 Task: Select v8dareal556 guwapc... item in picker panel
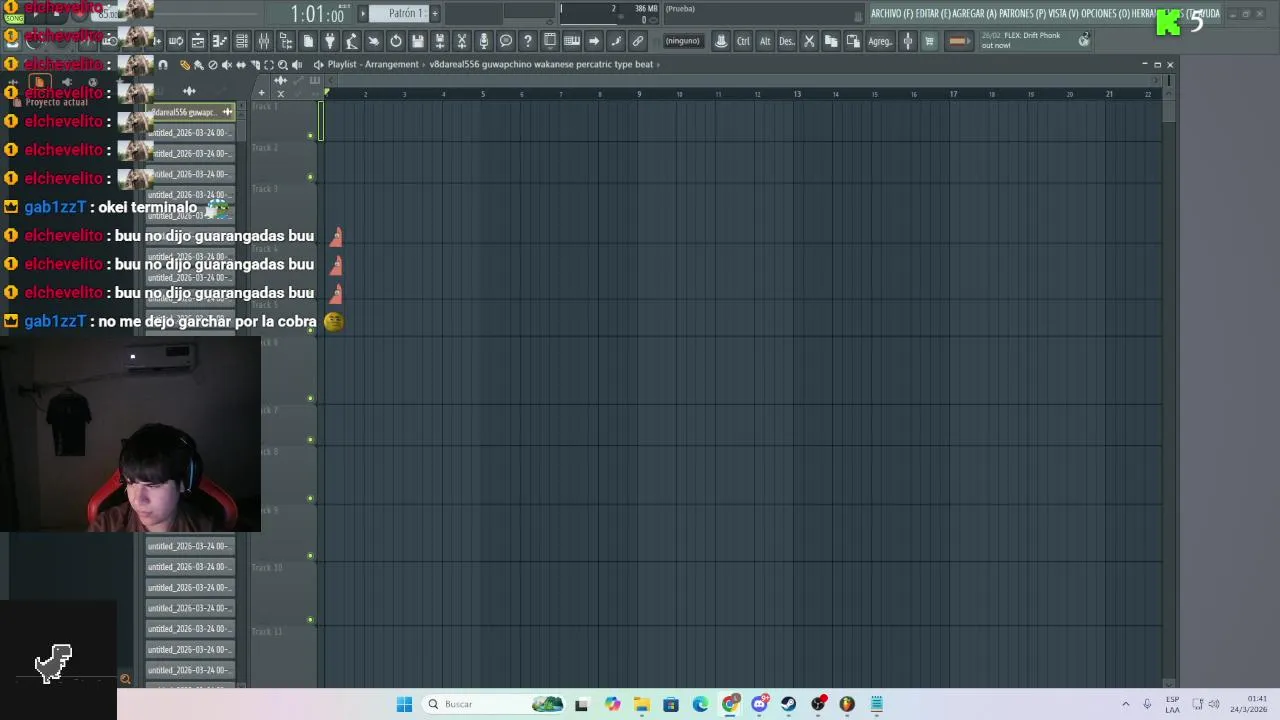188,112
